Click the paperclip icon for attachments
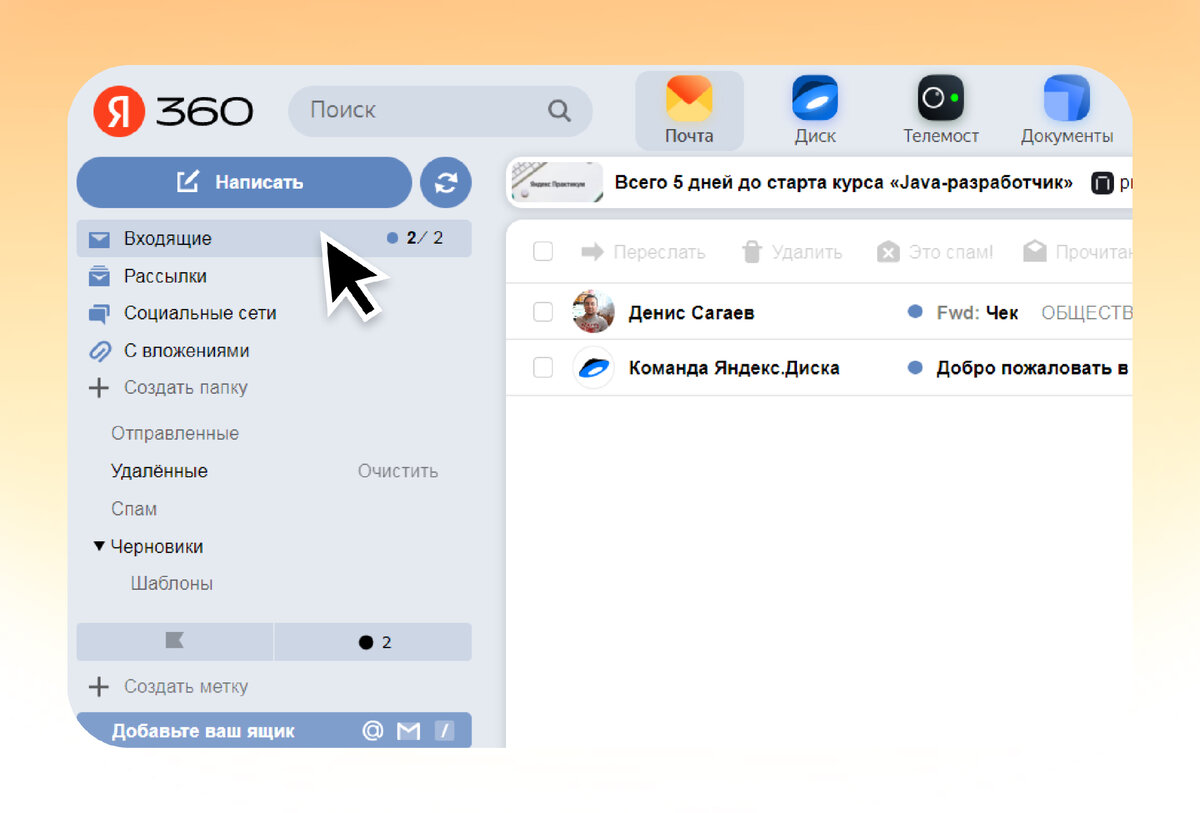1200x813 pixels. click(99, 351)
